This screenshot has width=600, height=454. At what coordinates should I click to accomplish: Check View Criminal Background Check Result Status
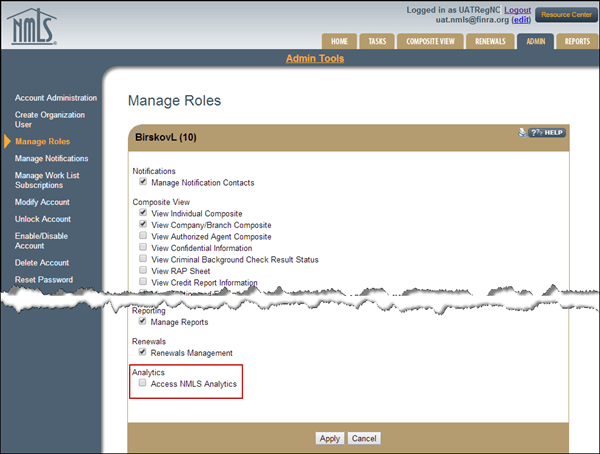[143, 258]
